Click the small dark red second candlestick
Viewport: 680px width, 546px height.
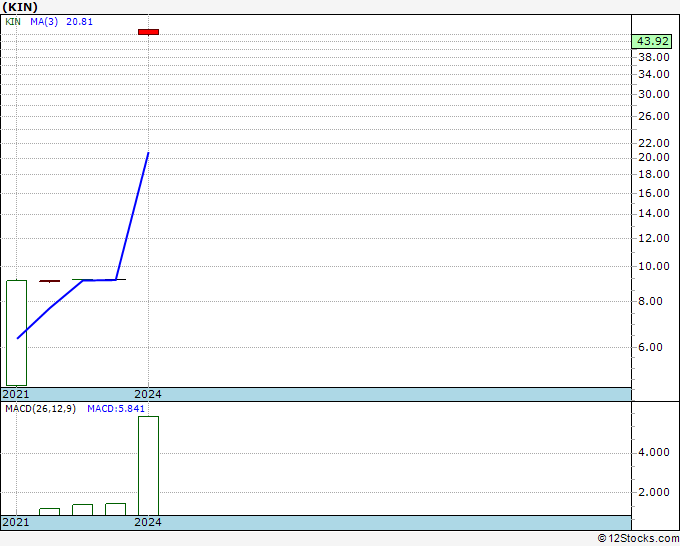pos(49,281)
